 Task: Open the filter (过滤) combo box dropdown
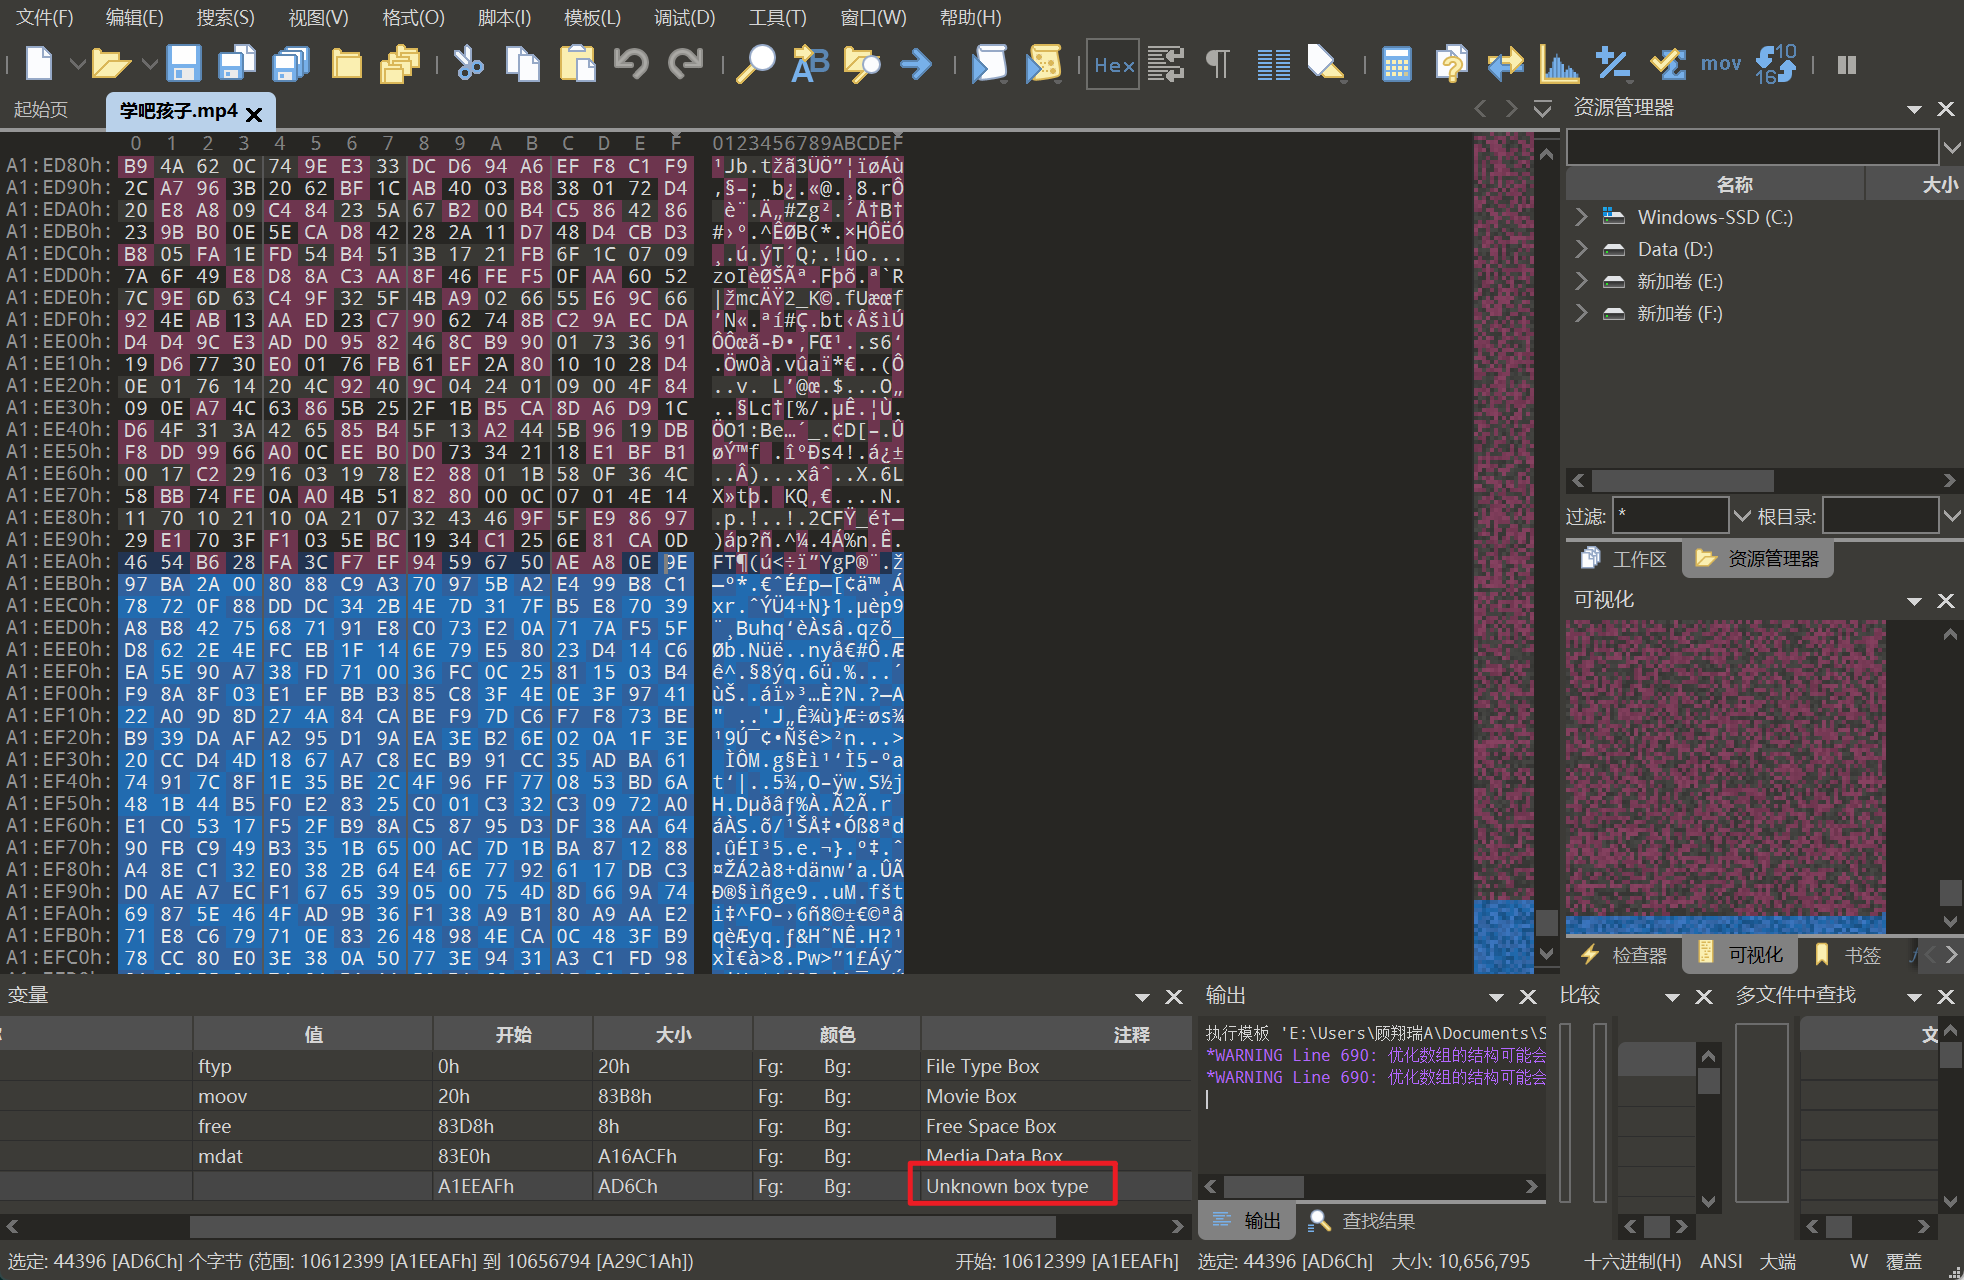1741,516
